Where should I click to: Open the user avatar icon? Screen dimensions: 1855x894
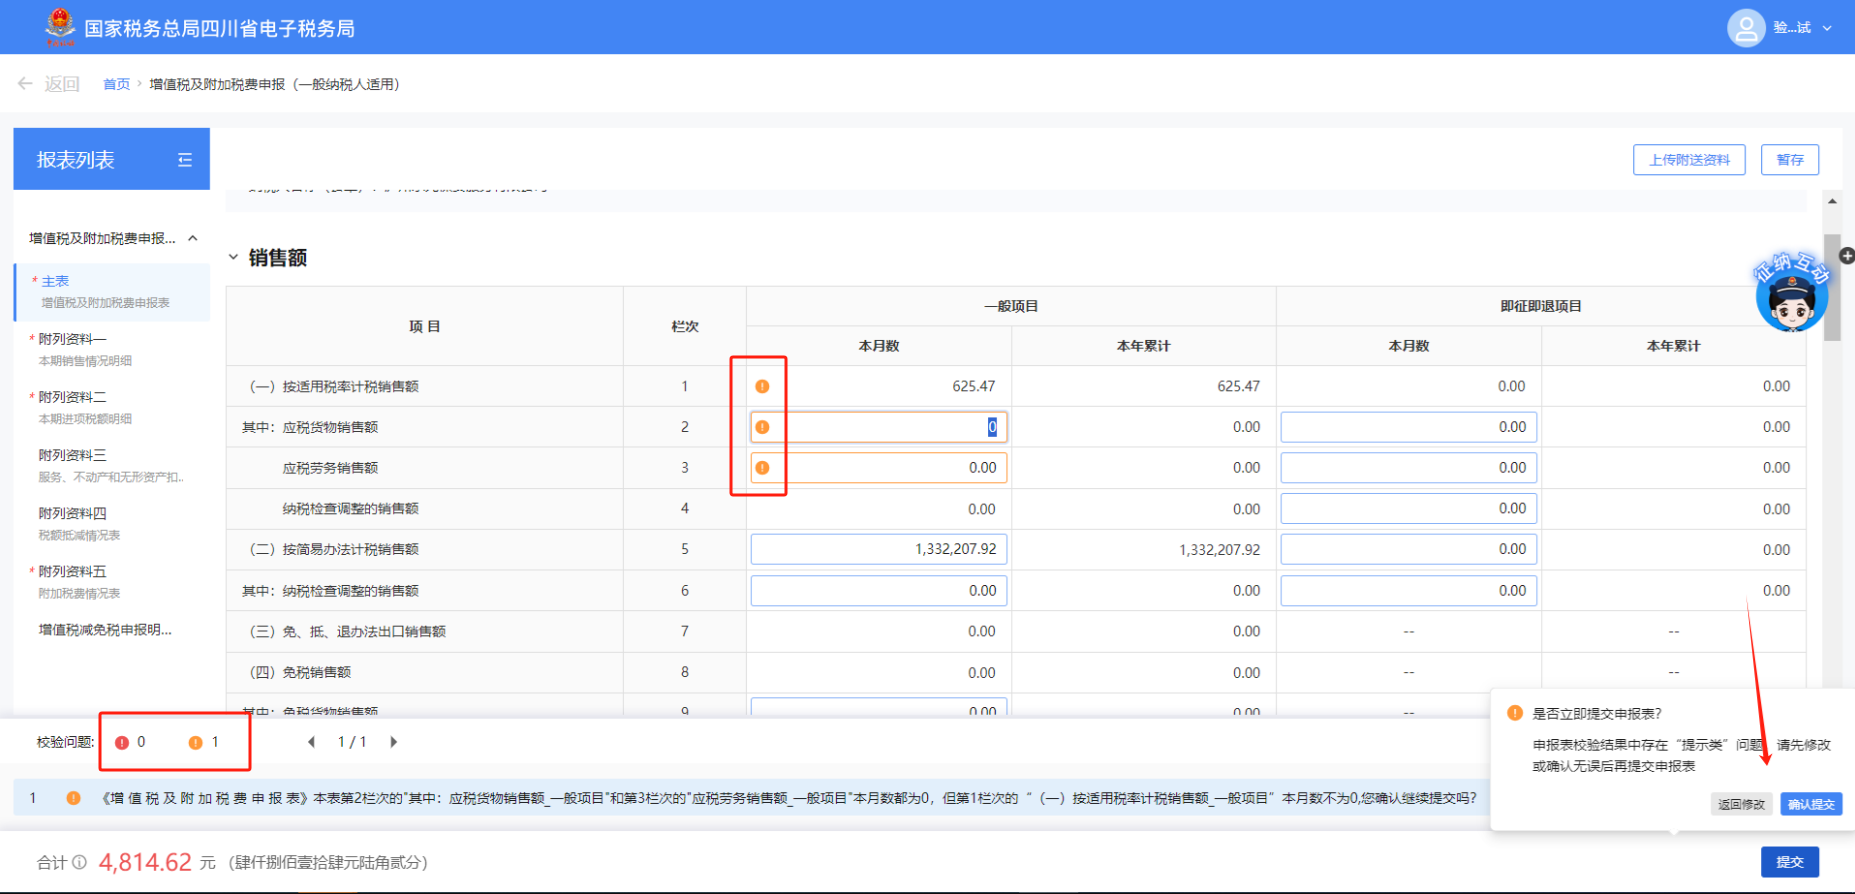coord(1746,28)
